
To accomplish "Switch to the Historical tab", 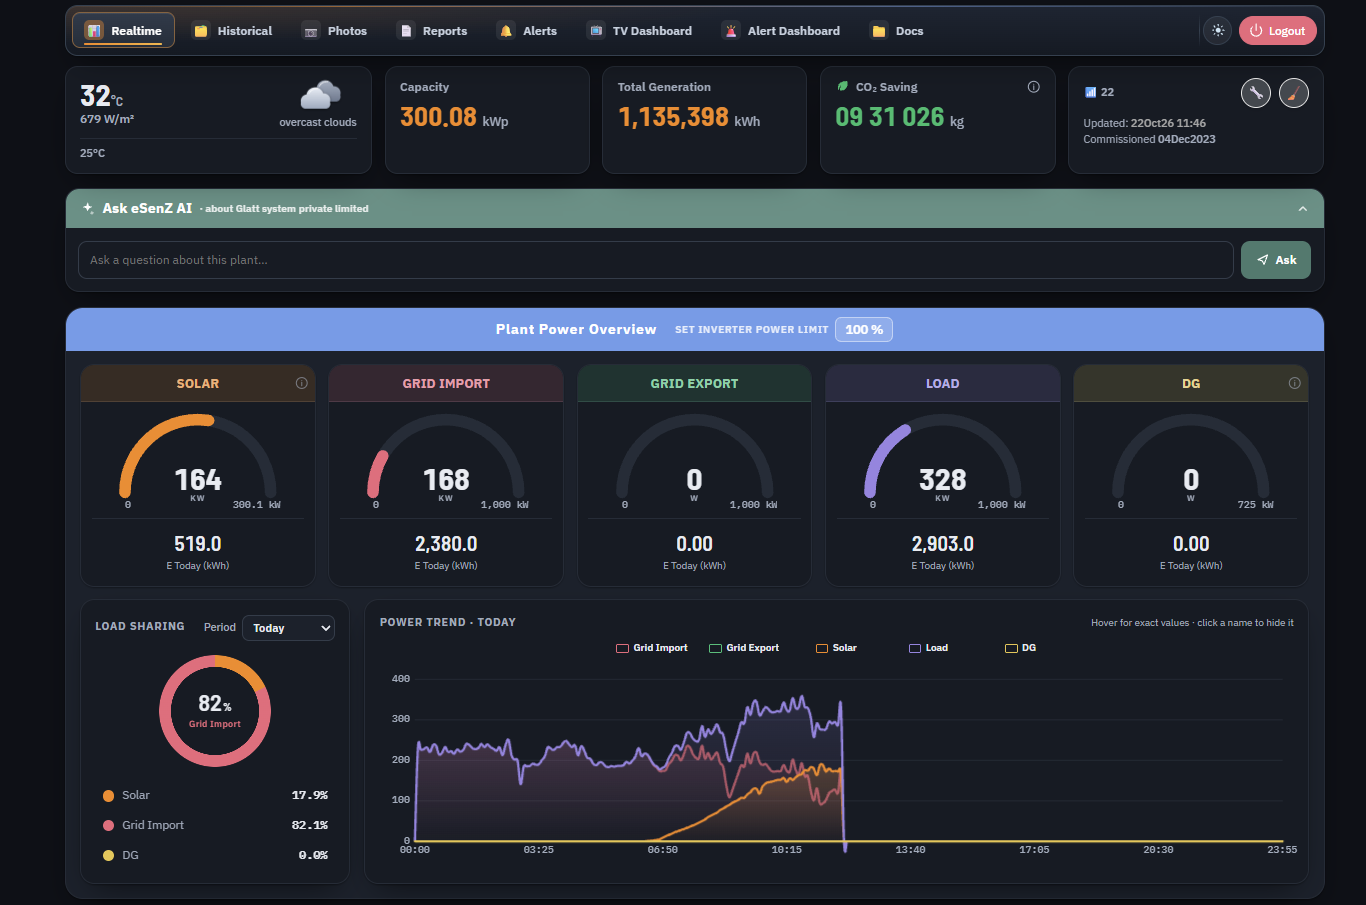I will [232, 31].
